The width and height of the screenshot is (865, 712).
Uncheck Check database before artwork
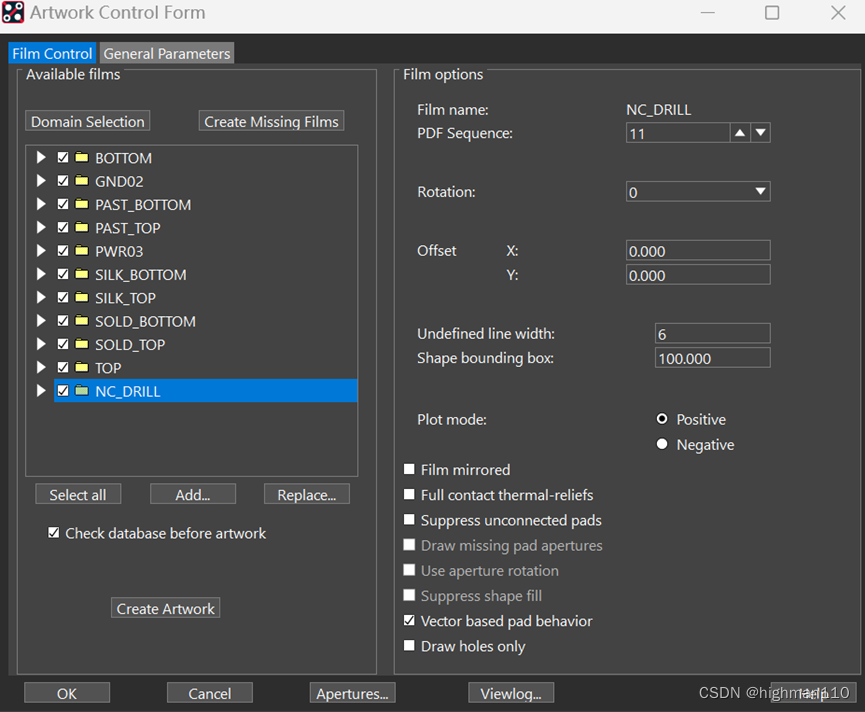[x=54, y=533]
